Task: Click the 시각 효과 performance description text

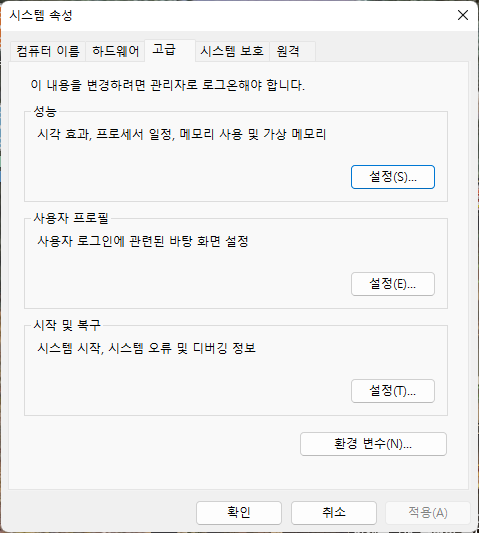Action: coord(182,134)
